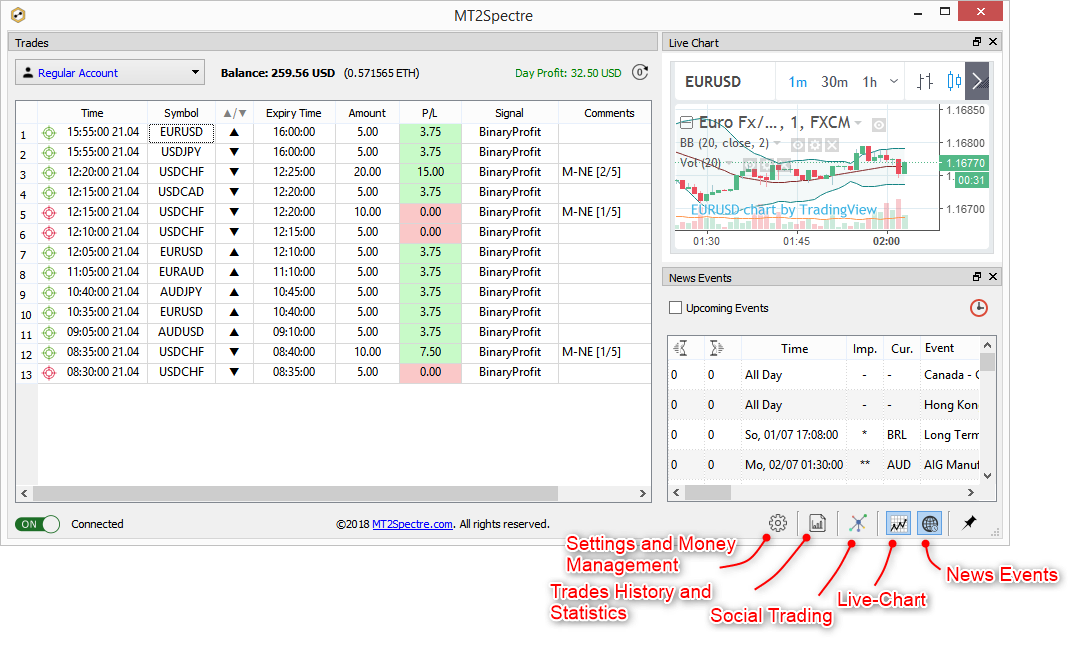The height and width of the screenshot is (648, 1092).
Task: Select the 30m timeframe
Action: click(834, 82)
